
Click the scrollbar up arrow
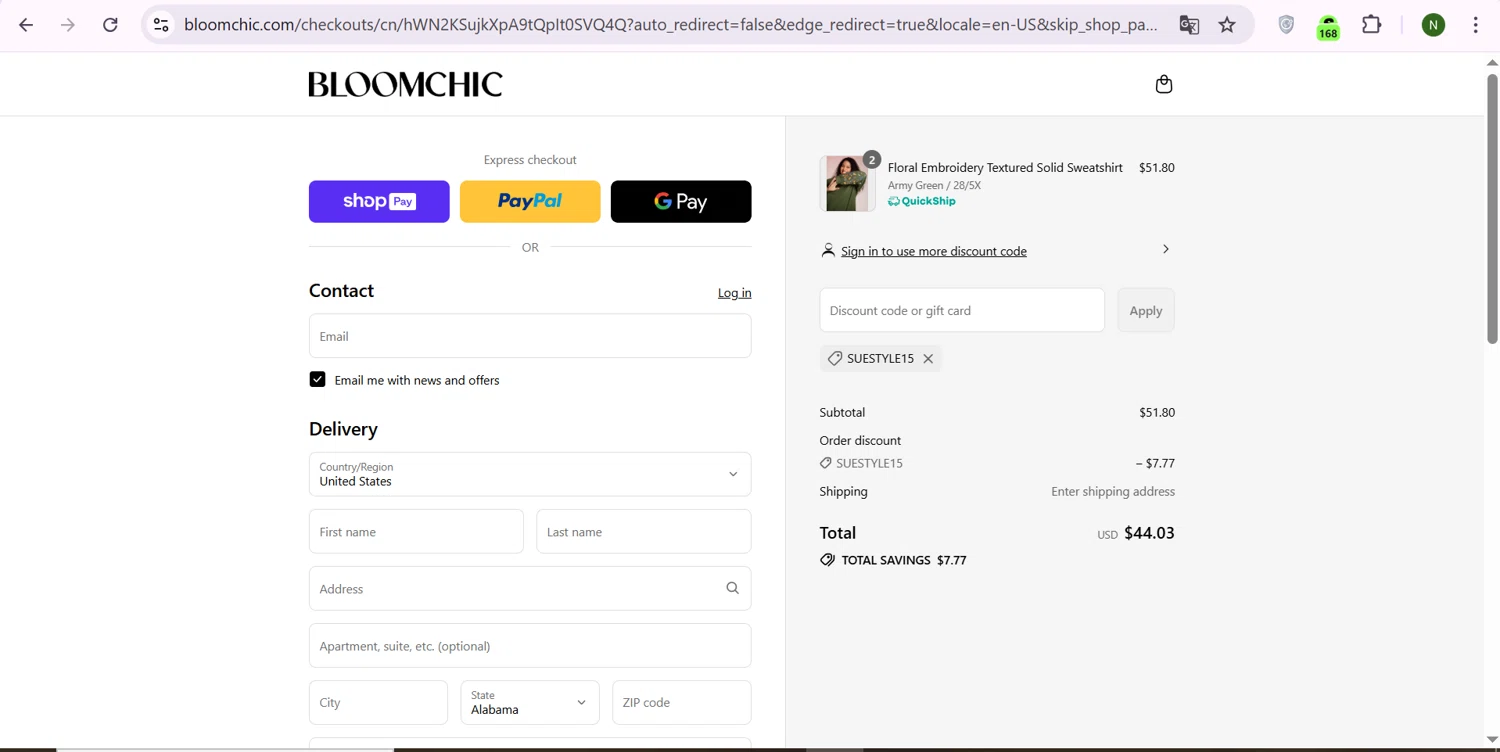pyautogui.click(x=1492, y=62)
